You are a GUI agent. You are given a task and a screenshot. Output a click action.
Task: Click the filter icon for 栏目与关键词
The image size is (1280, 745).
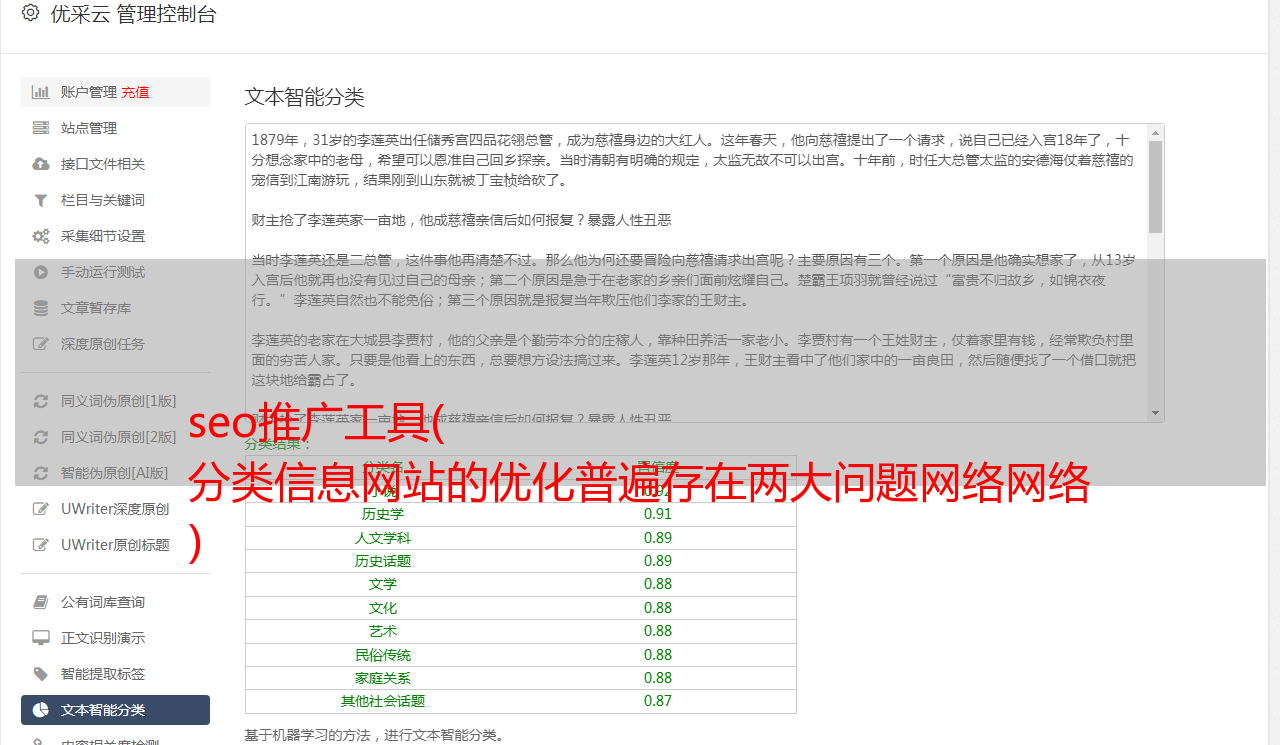tap(41, 200)
